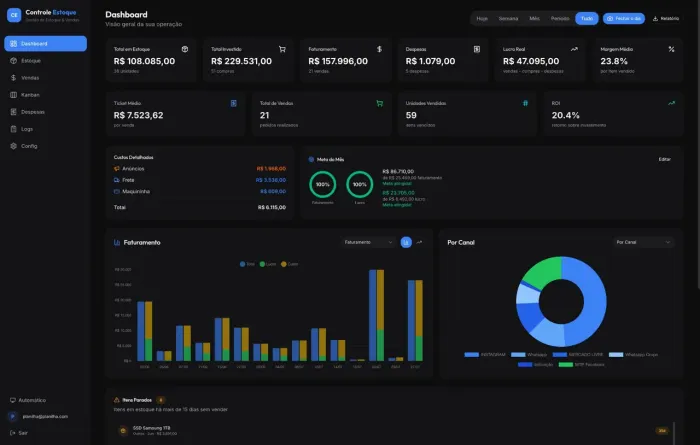
Task: Click the Fechar o dia button
Action: [x=624, y=19]
